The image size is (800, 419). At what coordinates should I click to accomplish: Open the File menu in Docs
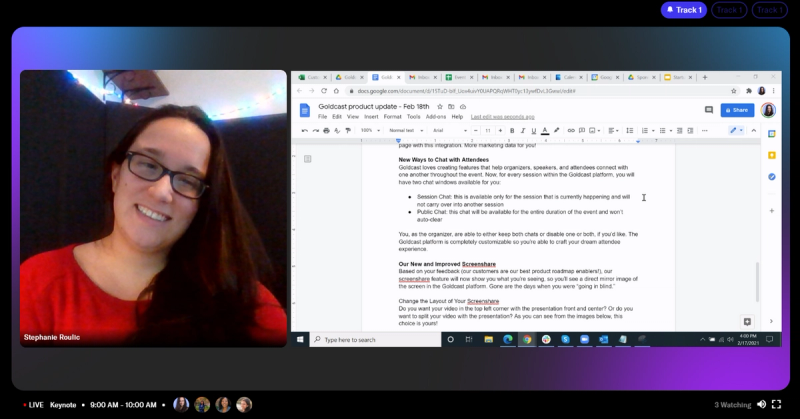tap(322, 117)
